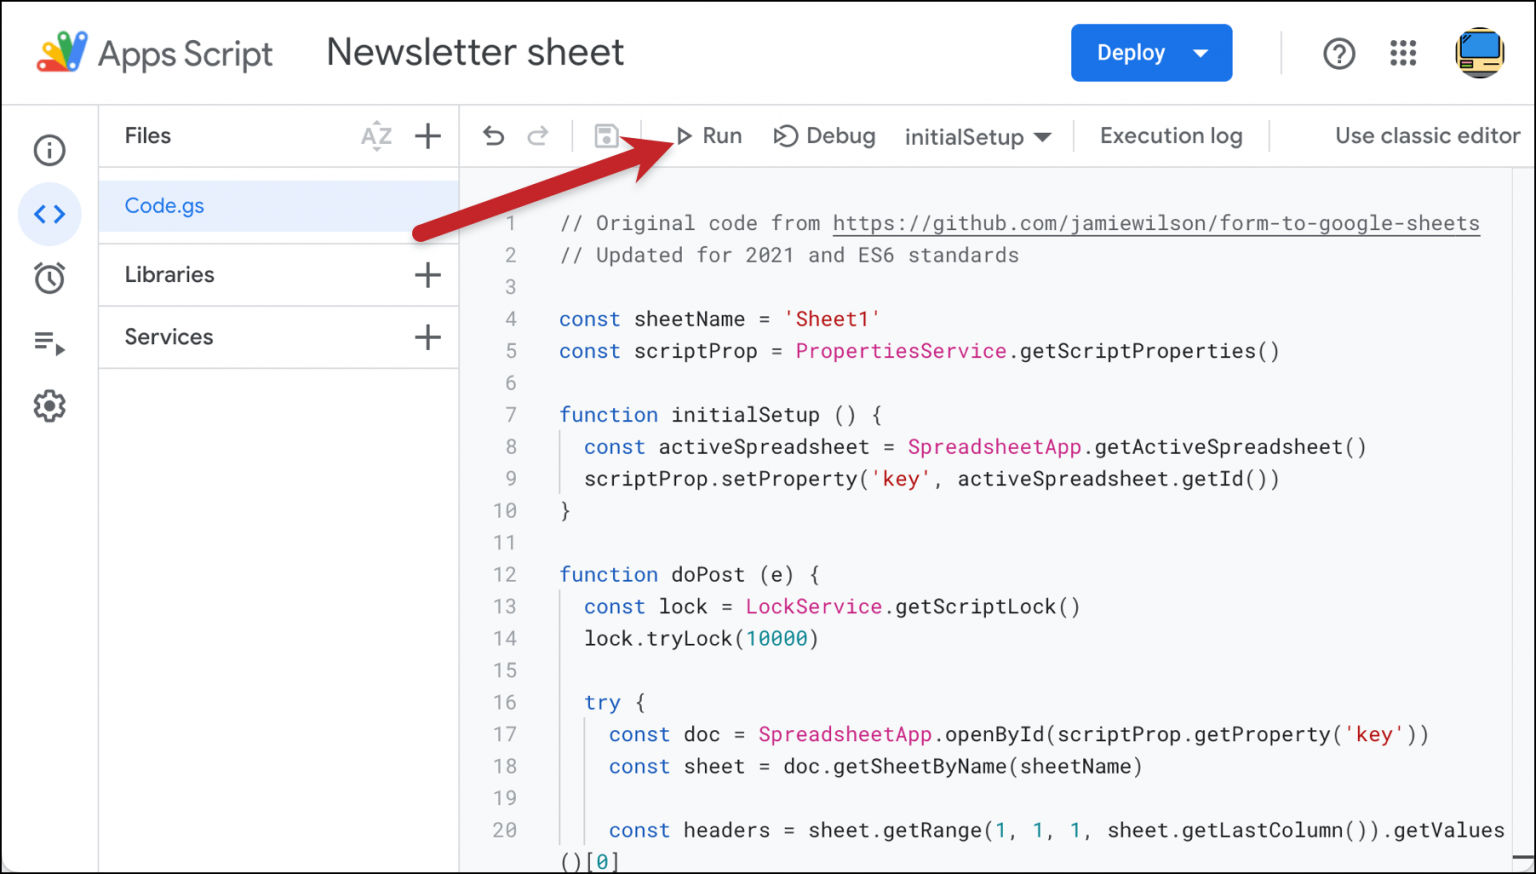1536x874 pixels.
Task: Open the Executions panel
Action: (49, 342)
